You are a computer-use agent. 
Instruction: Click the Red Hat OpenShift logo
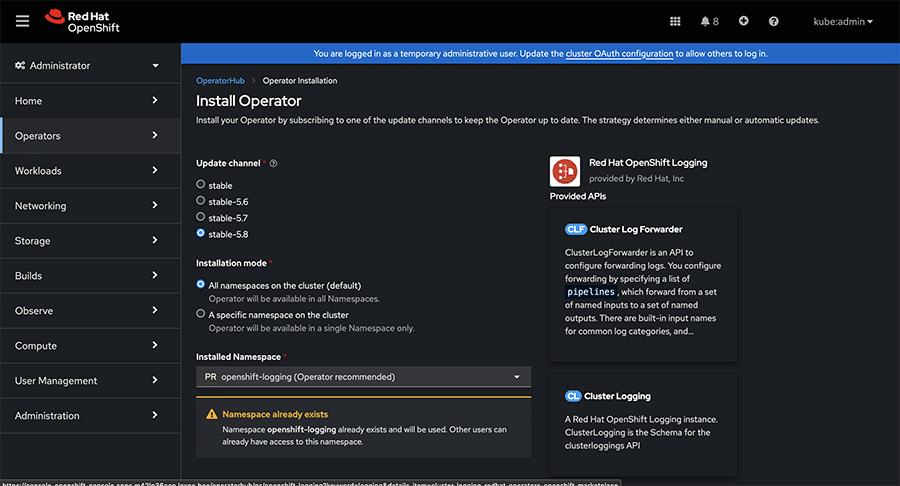(82, 20)
